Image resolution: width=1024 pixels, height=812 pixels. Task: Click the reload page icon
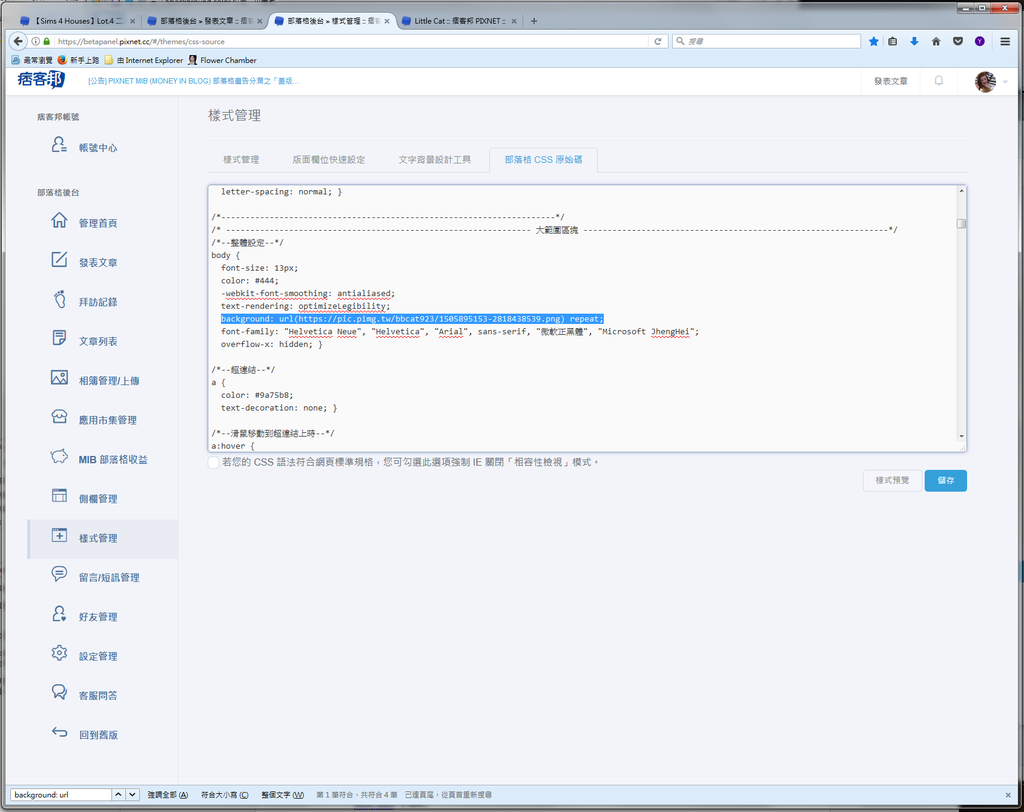(x=658, y=41)
